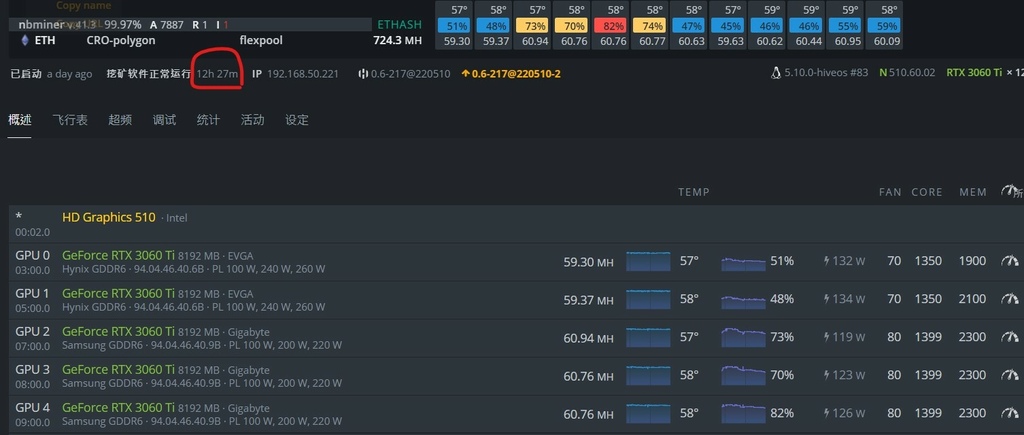The width and height of the screenshot is (1024, 435).
Task: Click the accepted shares count A 7887
Action: point(167,25)
